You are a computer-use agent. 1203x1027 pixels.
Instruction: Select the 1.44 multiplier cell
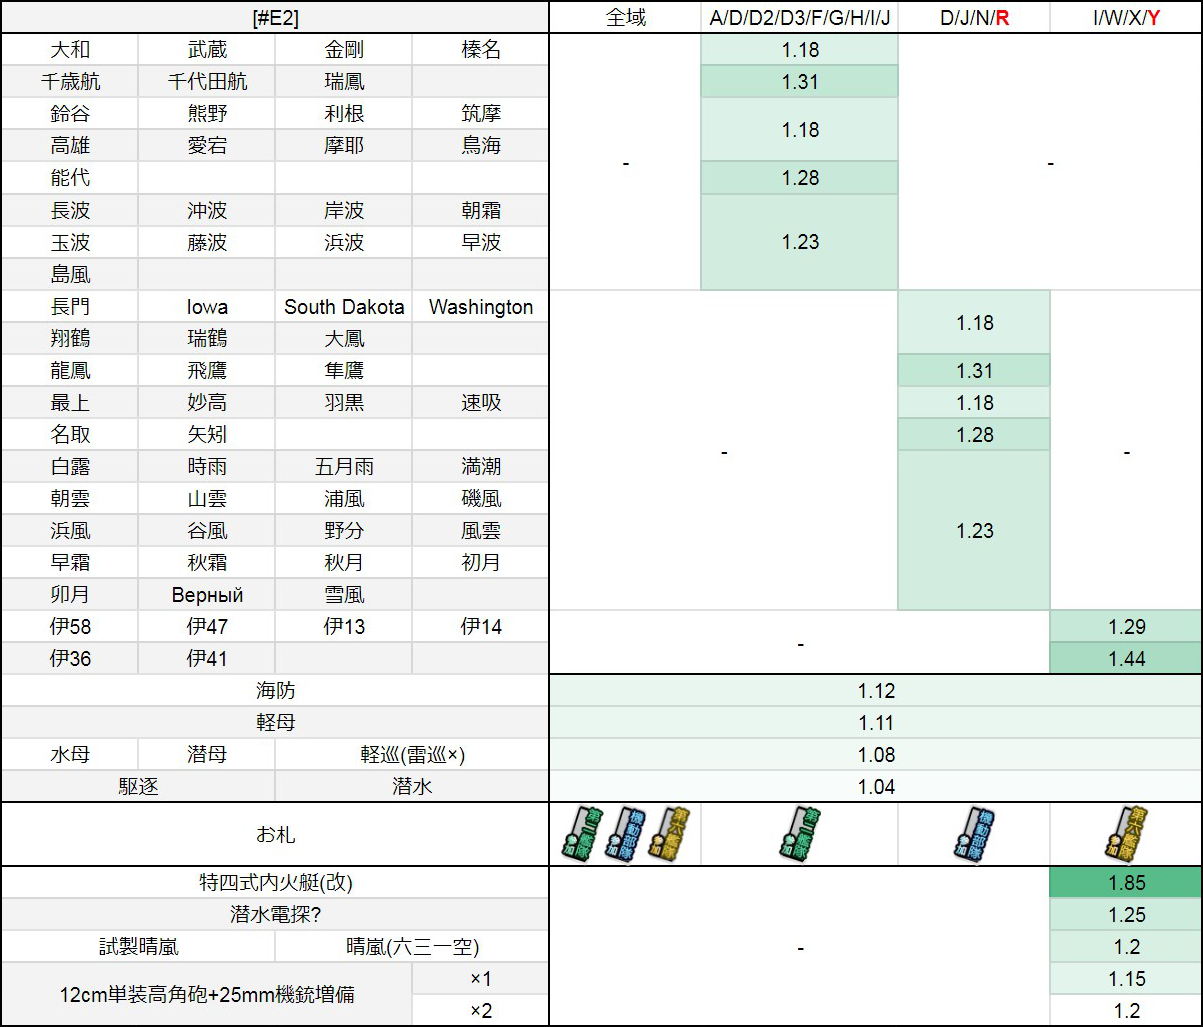(1126, 659)
